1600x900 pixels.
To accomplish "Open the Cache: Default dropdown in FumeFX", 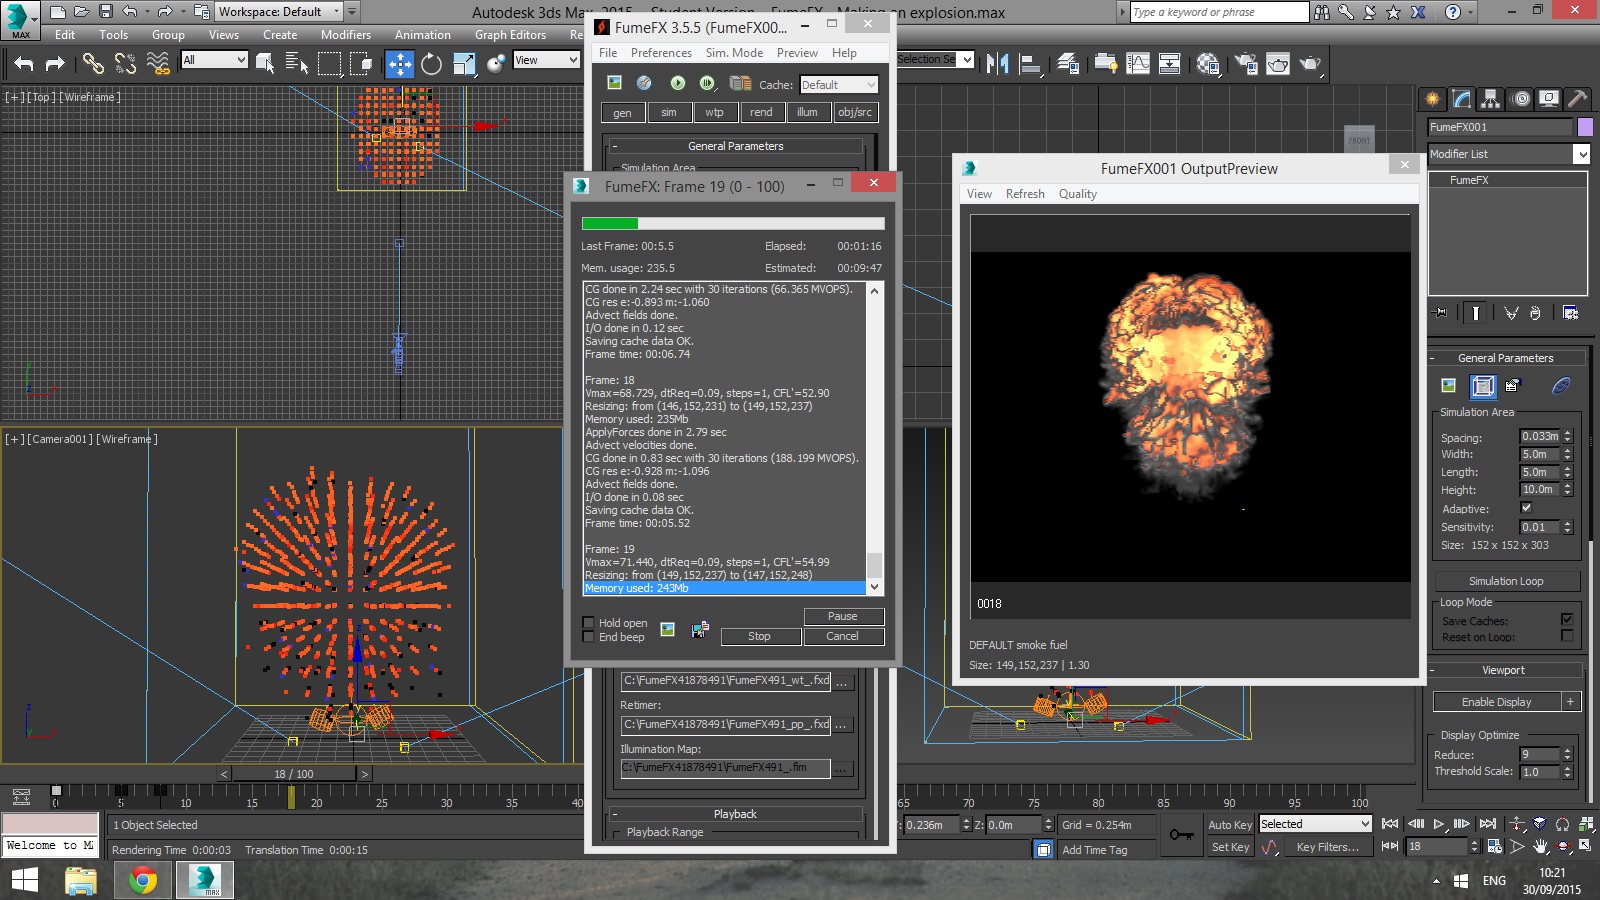I will click(x=838, y=85).
